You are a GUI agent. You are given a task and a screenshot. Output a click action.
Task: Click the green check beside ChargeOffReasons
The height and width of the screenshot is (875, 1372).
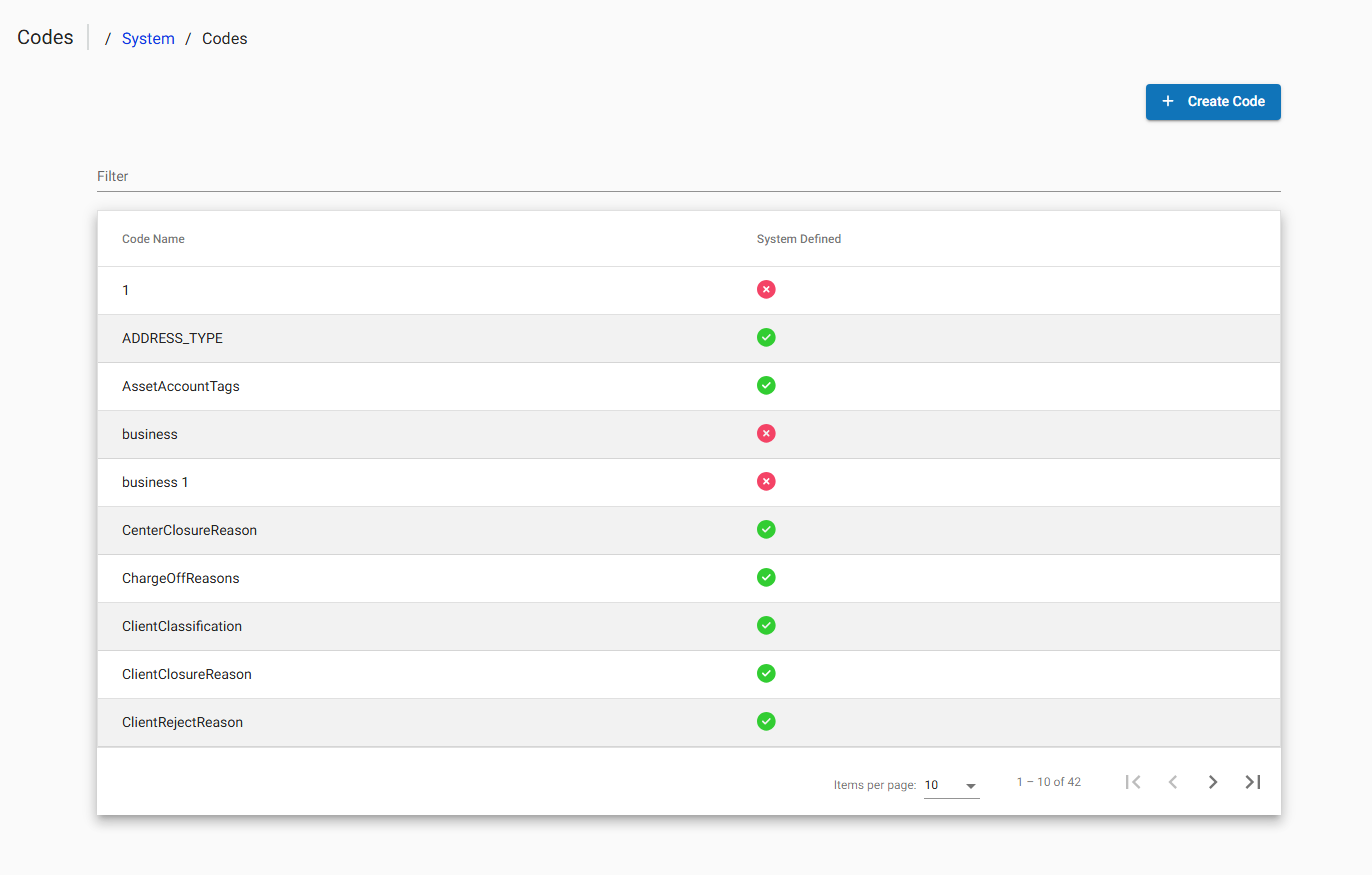pos(766,577)
